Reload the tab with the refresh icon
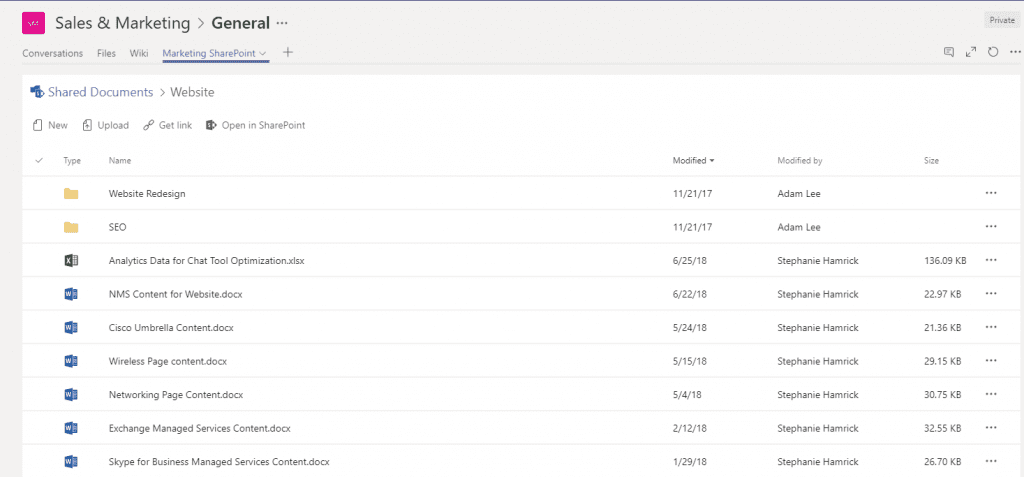This screenshot has width=1024, height=477. [x=993, y=52]
